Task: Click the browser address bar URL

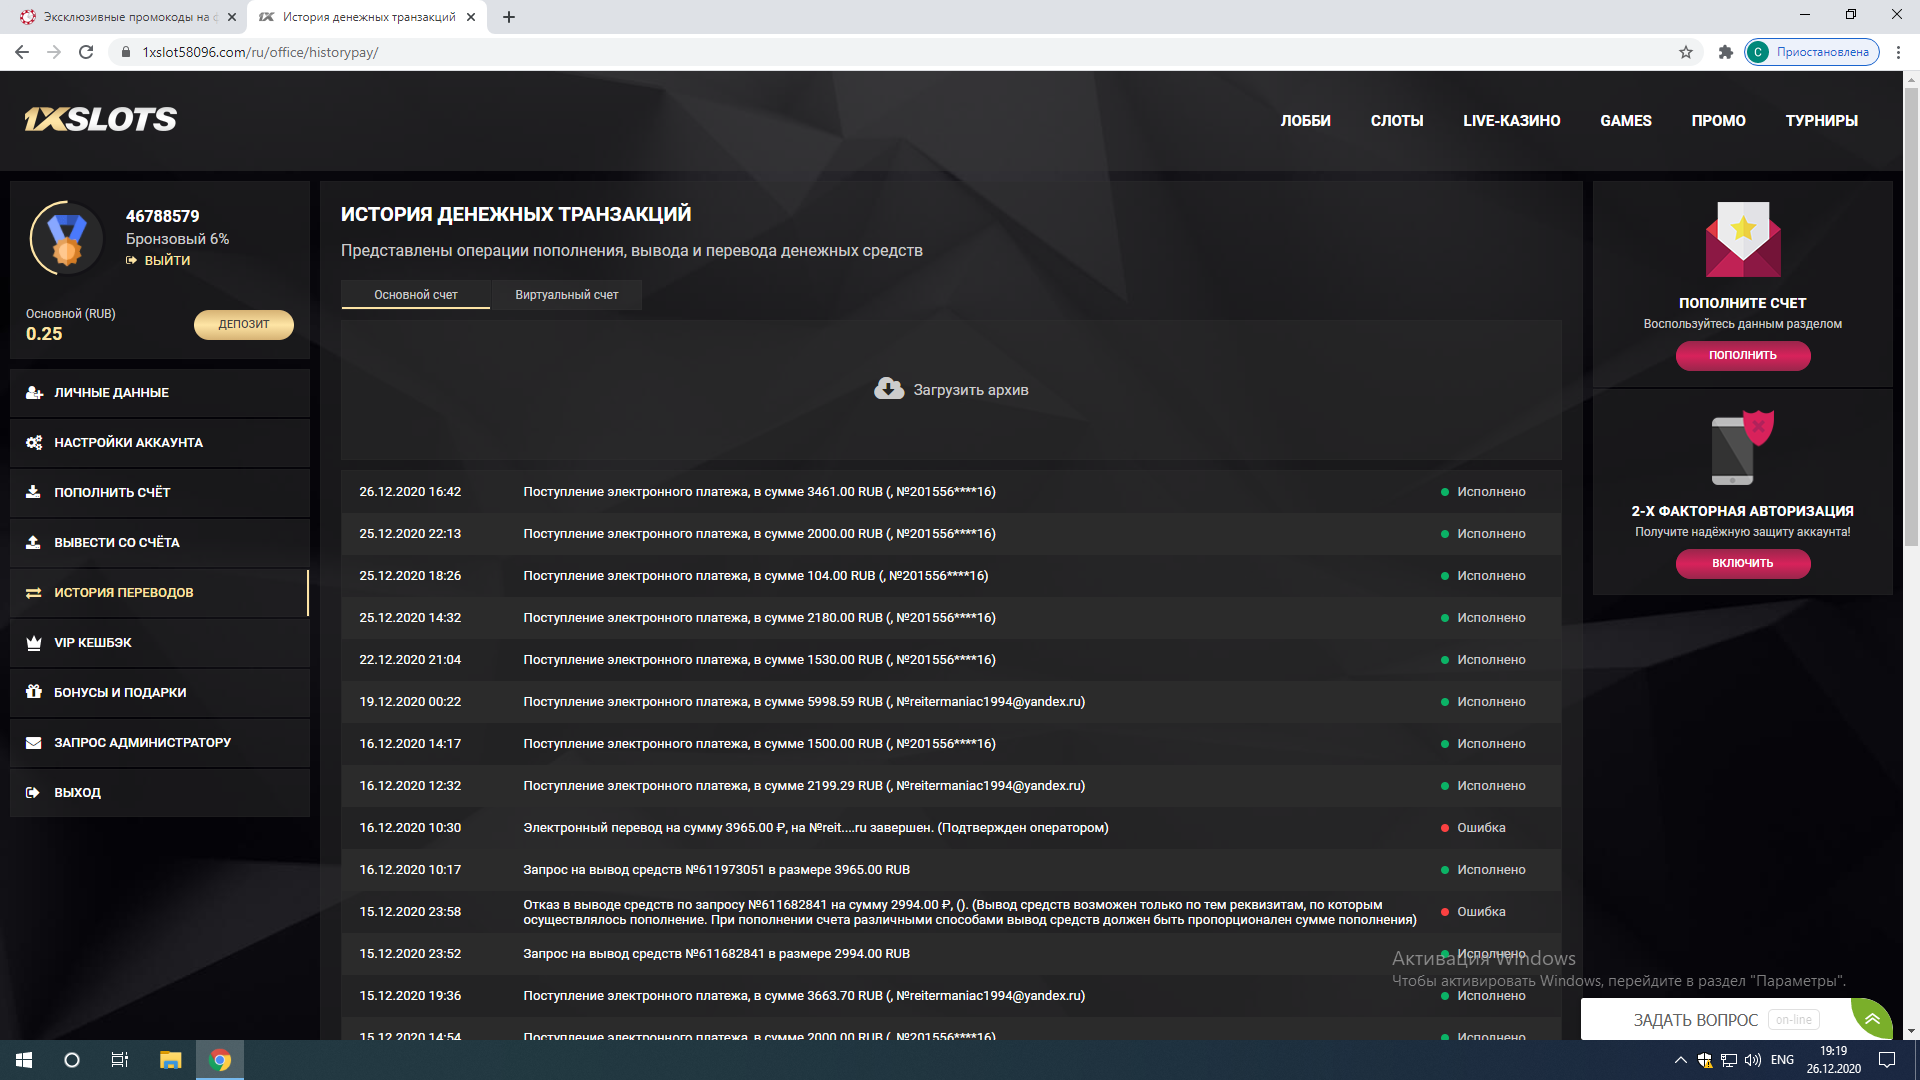Action: point(260,52)
